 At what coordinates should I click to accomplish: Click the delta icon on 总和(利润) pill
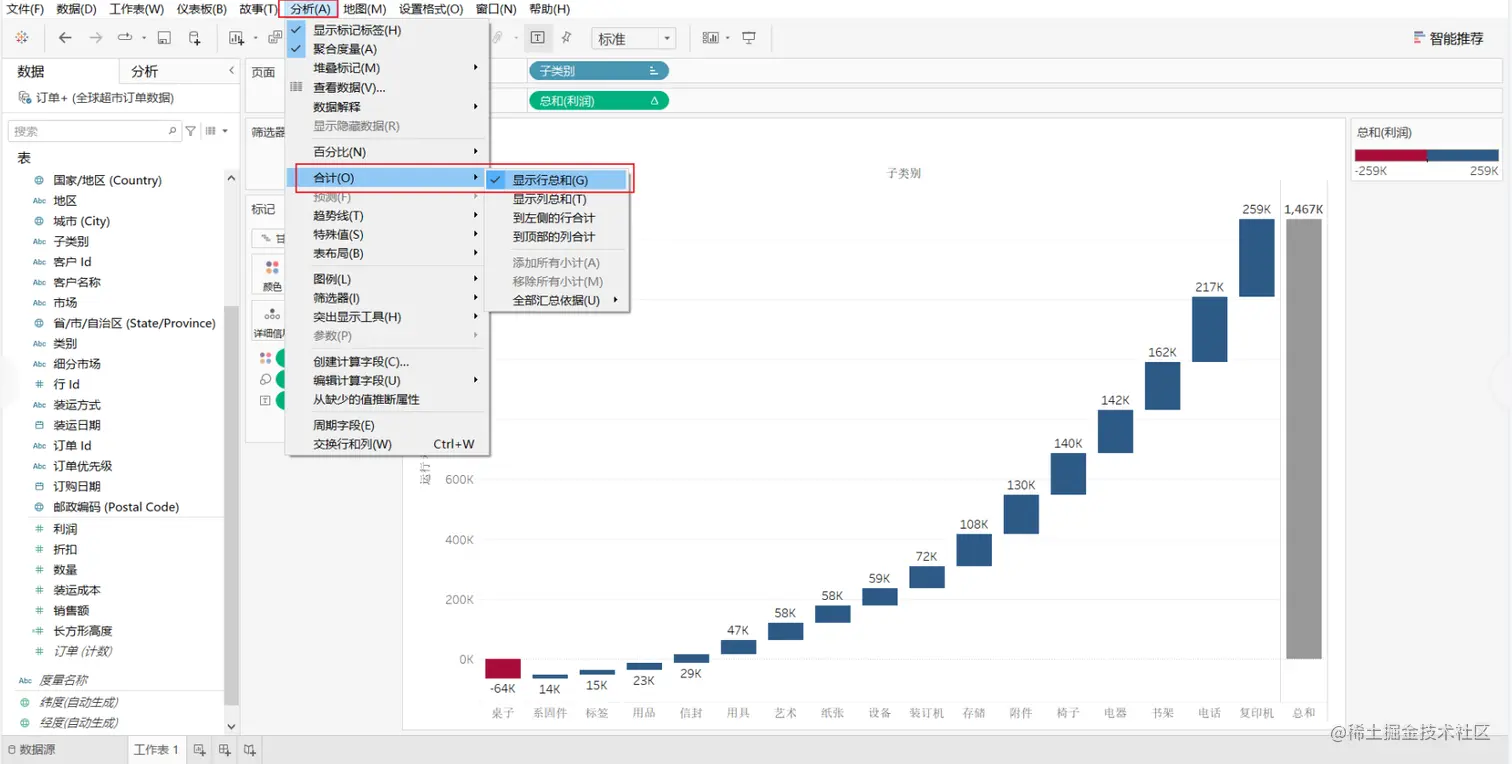coord(654,101)
